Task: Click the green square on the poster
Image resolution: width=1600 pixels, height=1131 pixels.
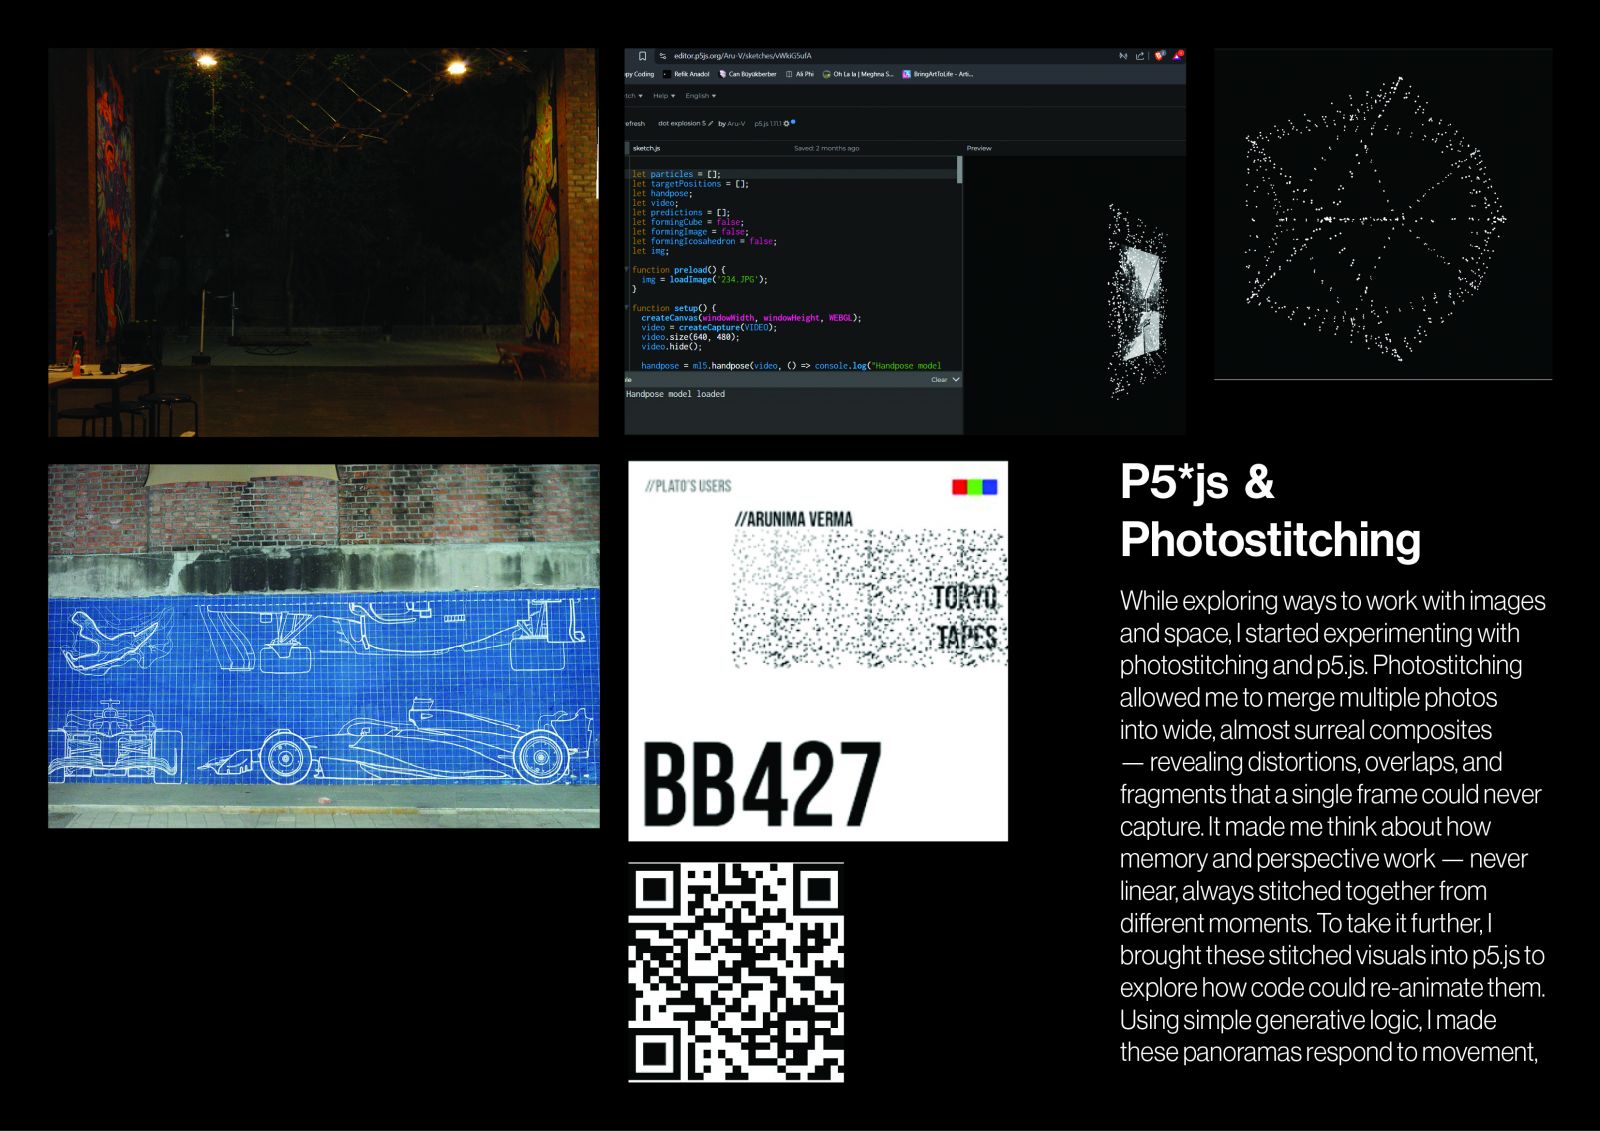Action: coord(974,487)
